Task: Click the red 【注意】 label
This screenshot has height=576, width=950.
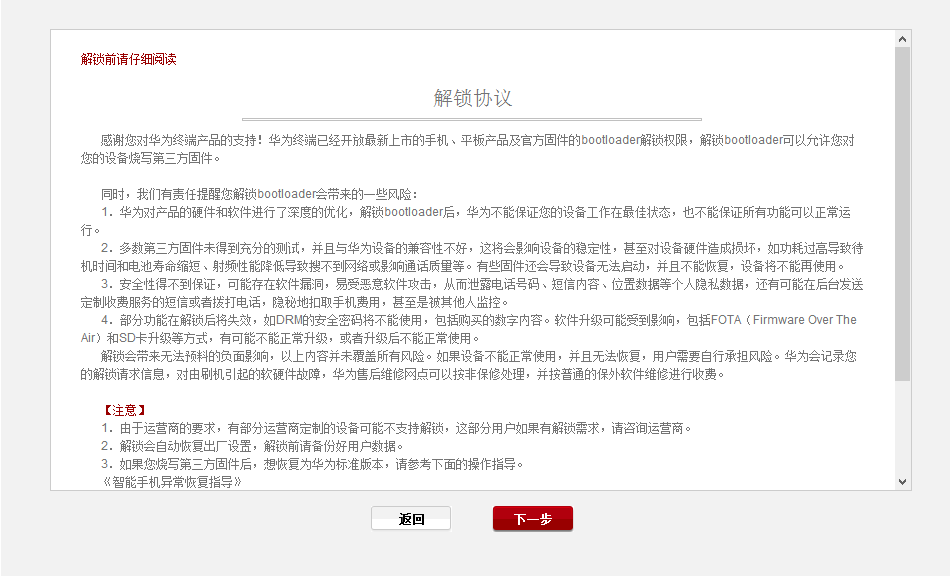Action: [124, 411]
